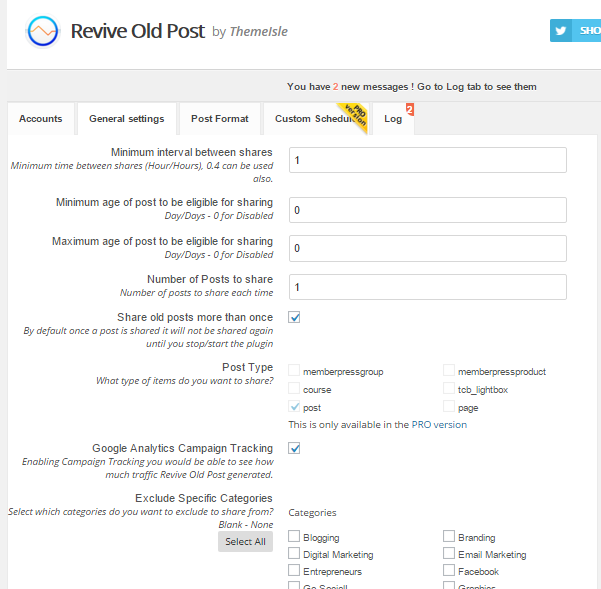
Task: Check the page post type
Action: pyautogui.click(x=449, y=406)
